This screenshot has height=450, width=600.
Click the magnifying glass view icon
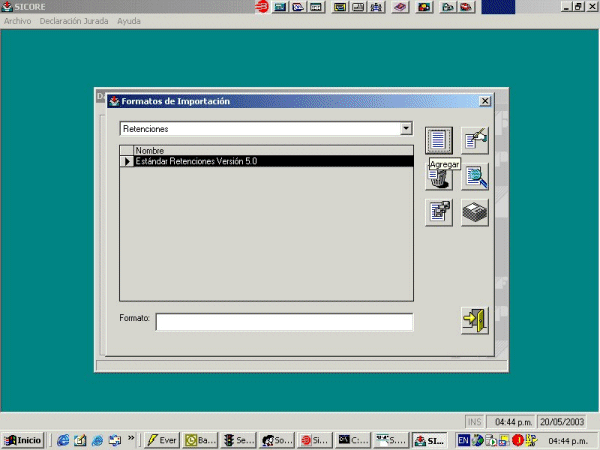pyautogui.click(x=475, y=177)
